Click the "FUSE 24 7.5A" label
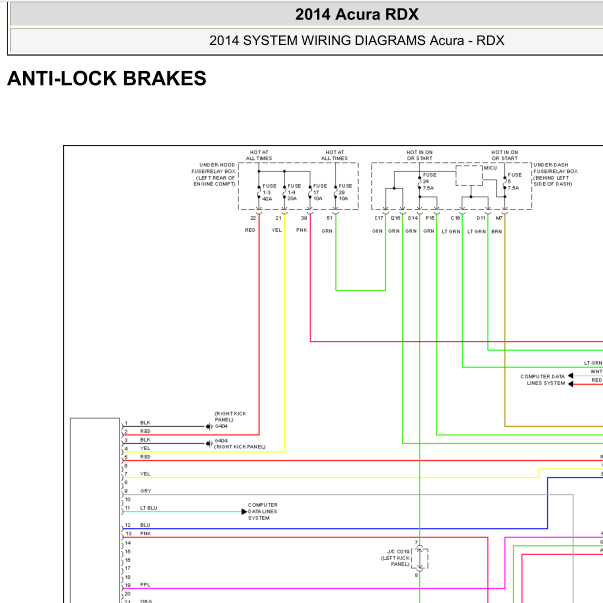 [429, 182]
